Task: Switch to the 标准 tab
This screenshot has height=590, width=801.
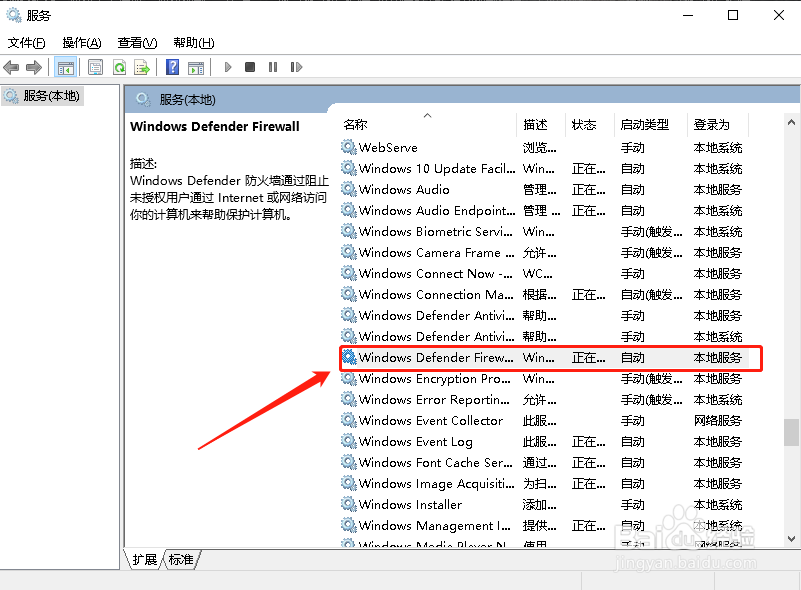Action: [x=178, y=561]
